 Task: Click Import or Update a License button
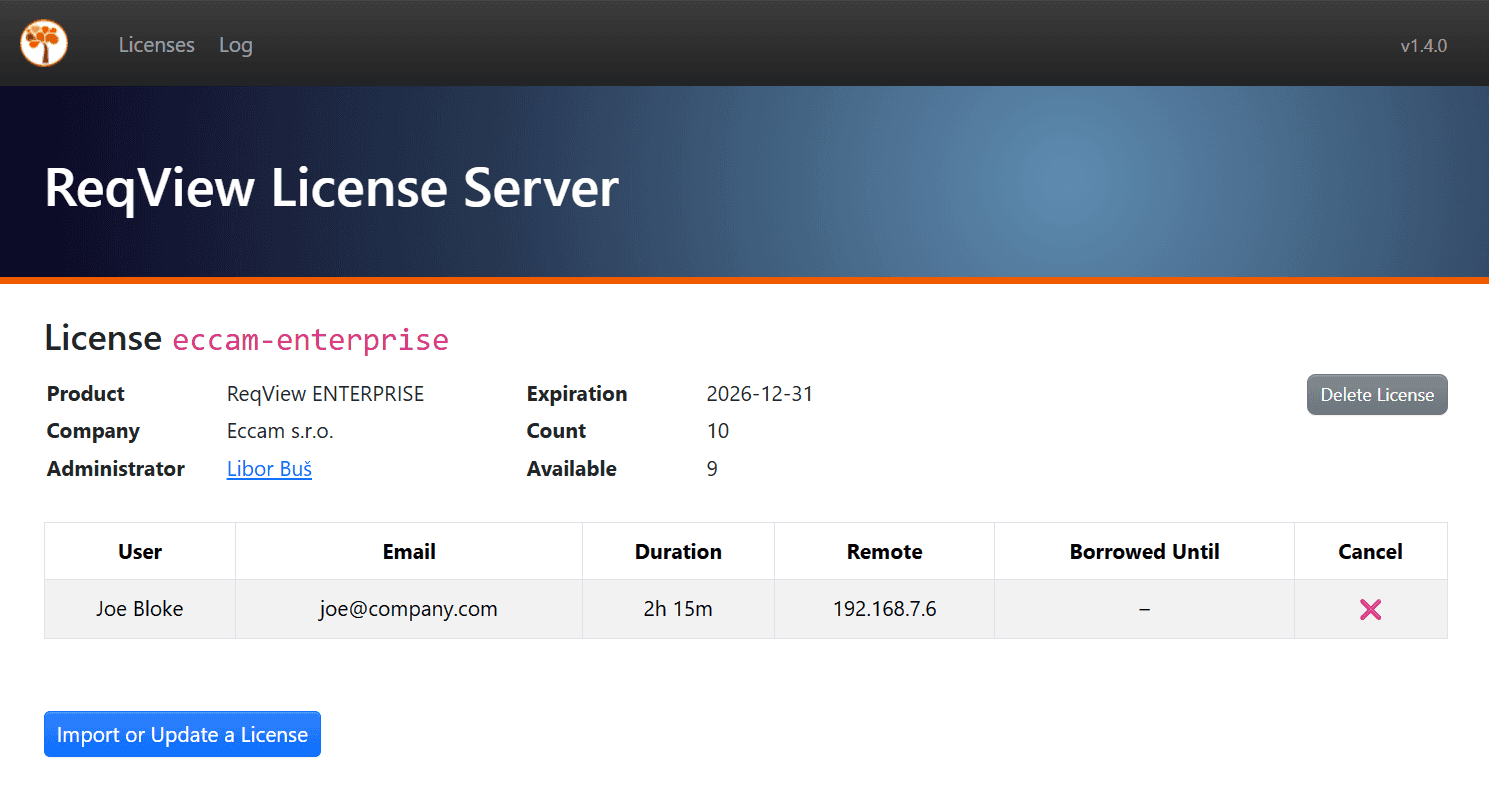[182, 735]
